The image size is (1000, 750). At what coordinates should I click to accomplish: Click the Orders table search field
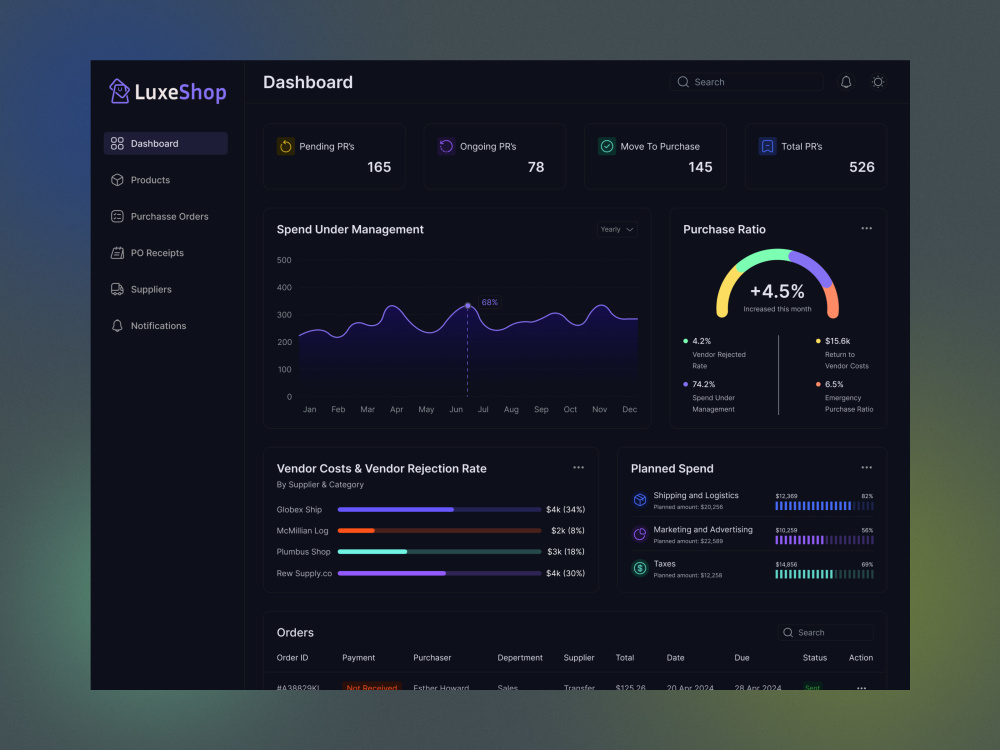[825, 633]
